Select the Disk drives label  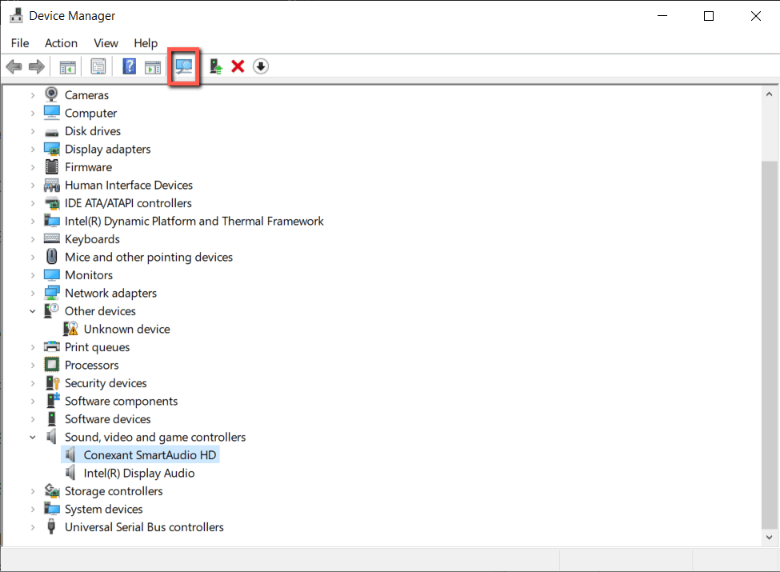click(93, 131)
